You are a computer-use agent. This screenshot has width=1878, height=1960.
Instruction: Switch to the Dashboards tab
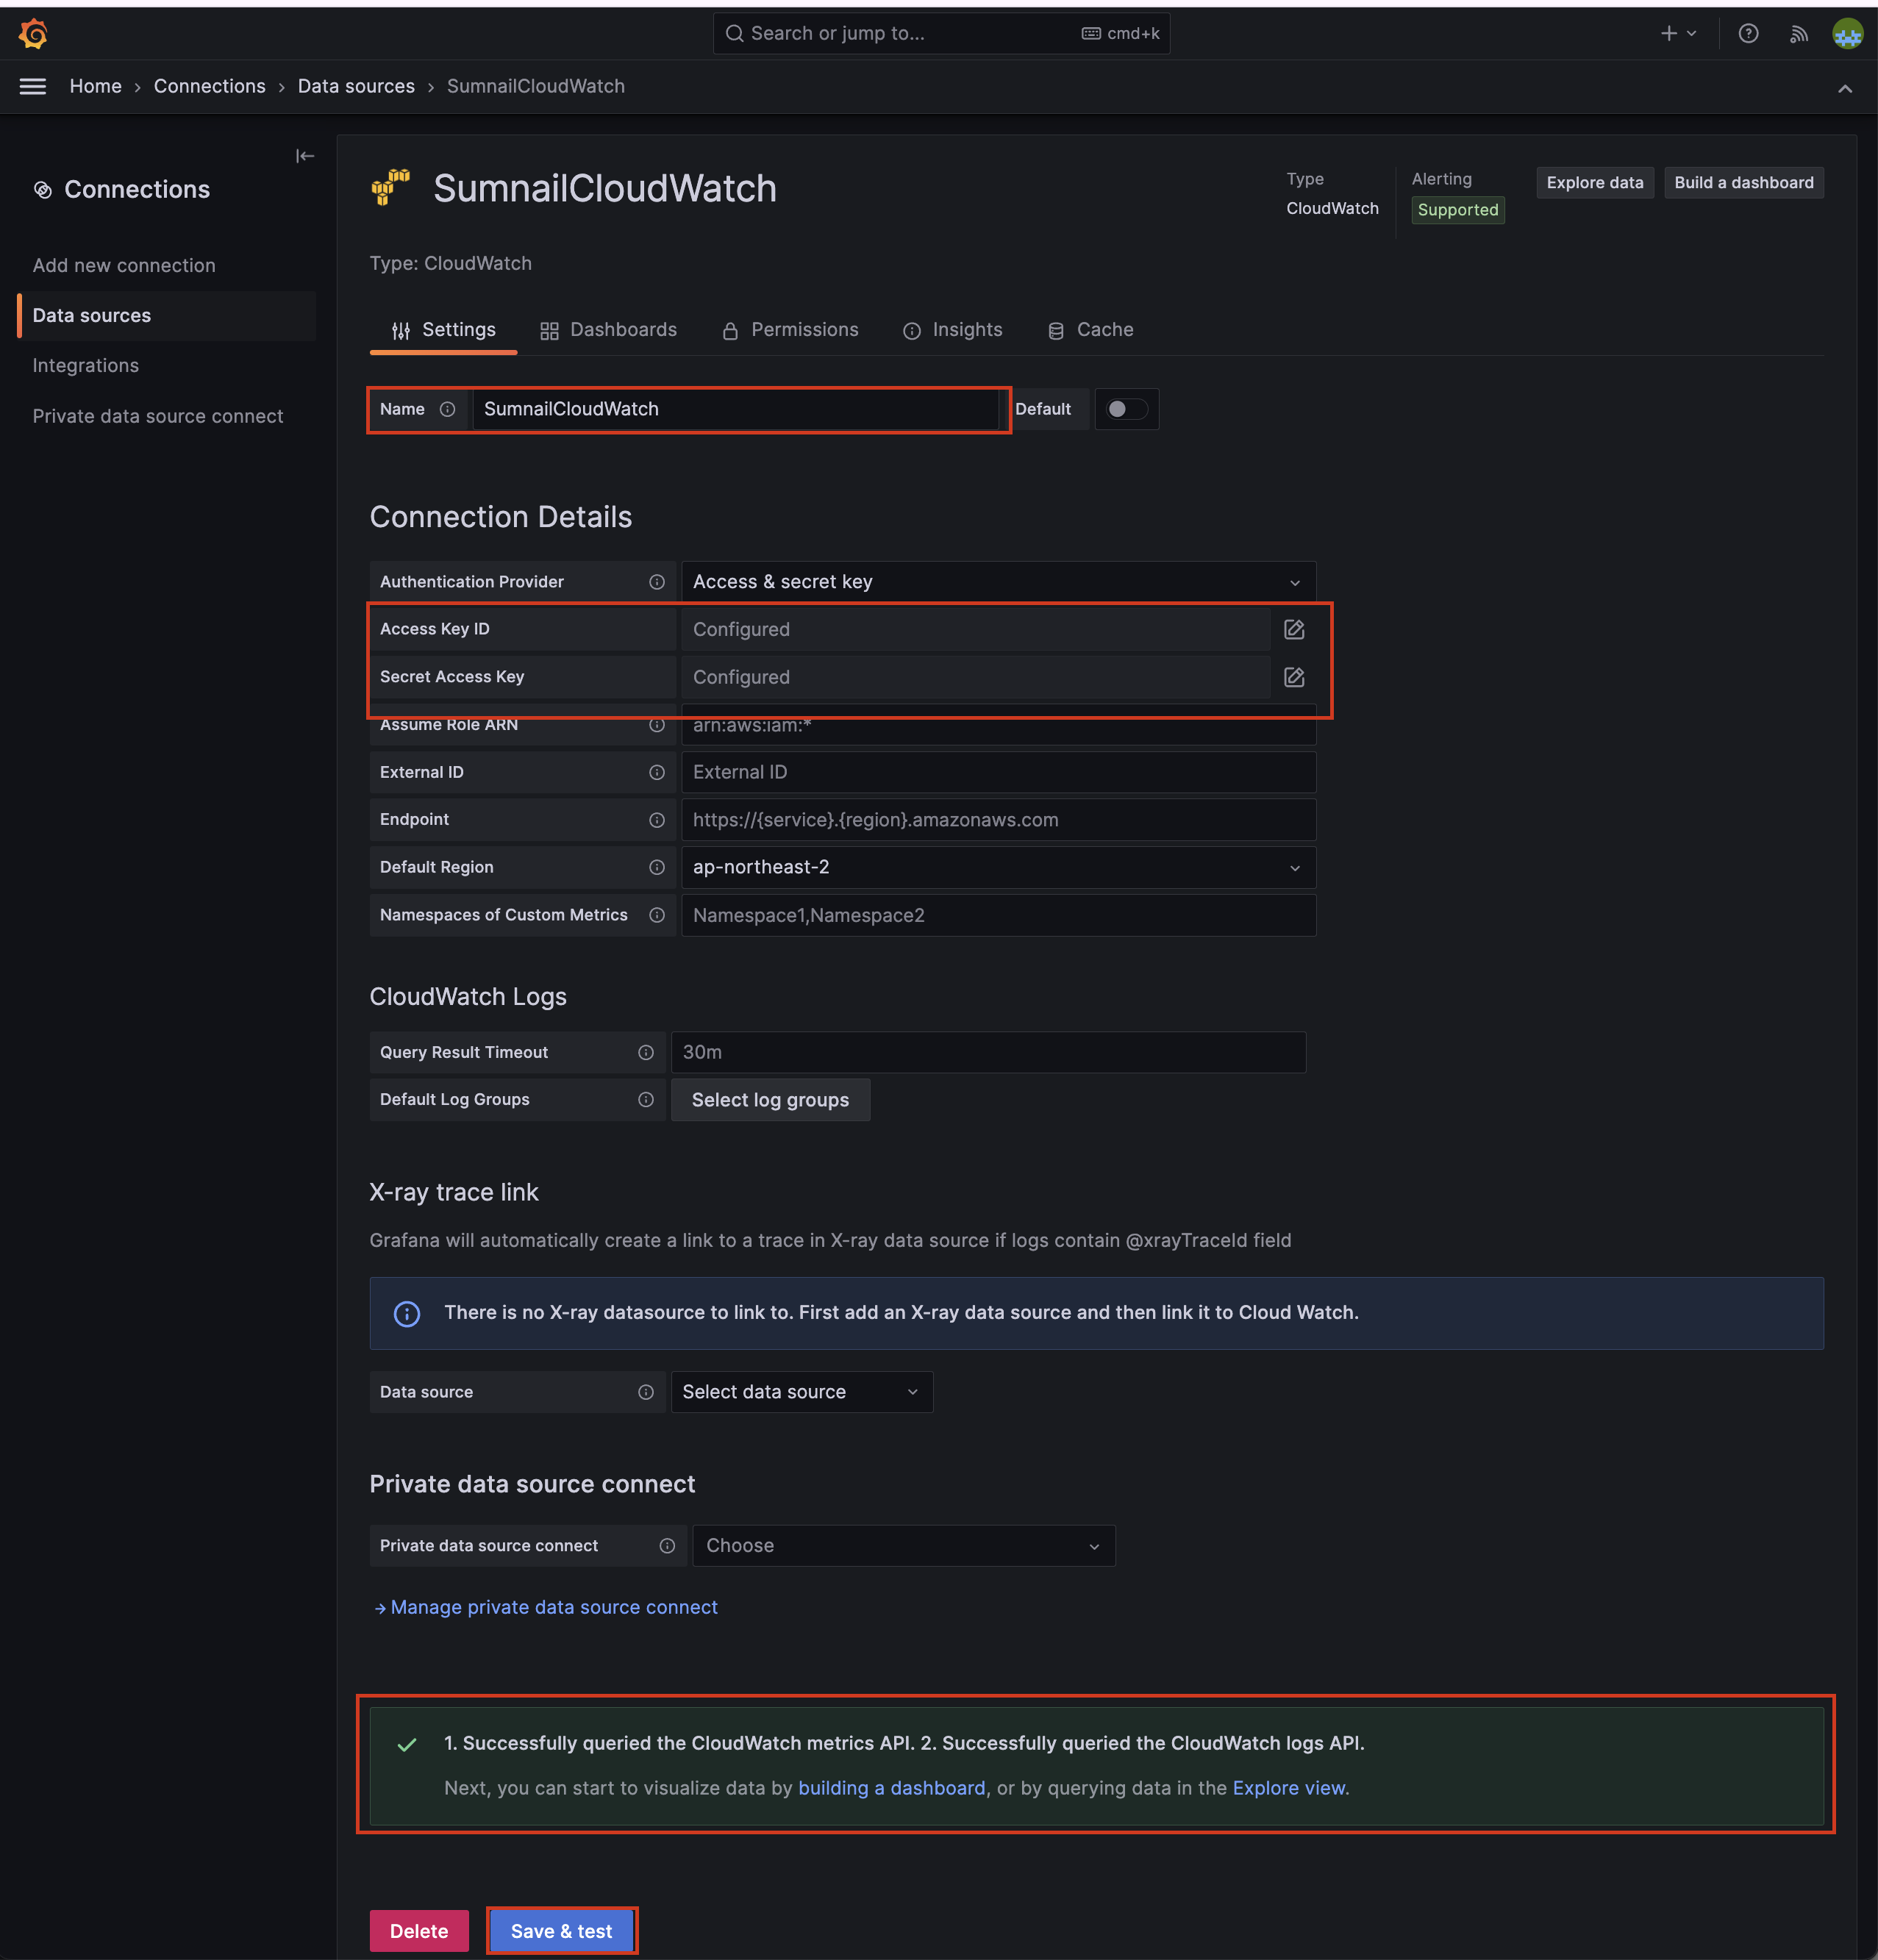[x=608, y=330]
